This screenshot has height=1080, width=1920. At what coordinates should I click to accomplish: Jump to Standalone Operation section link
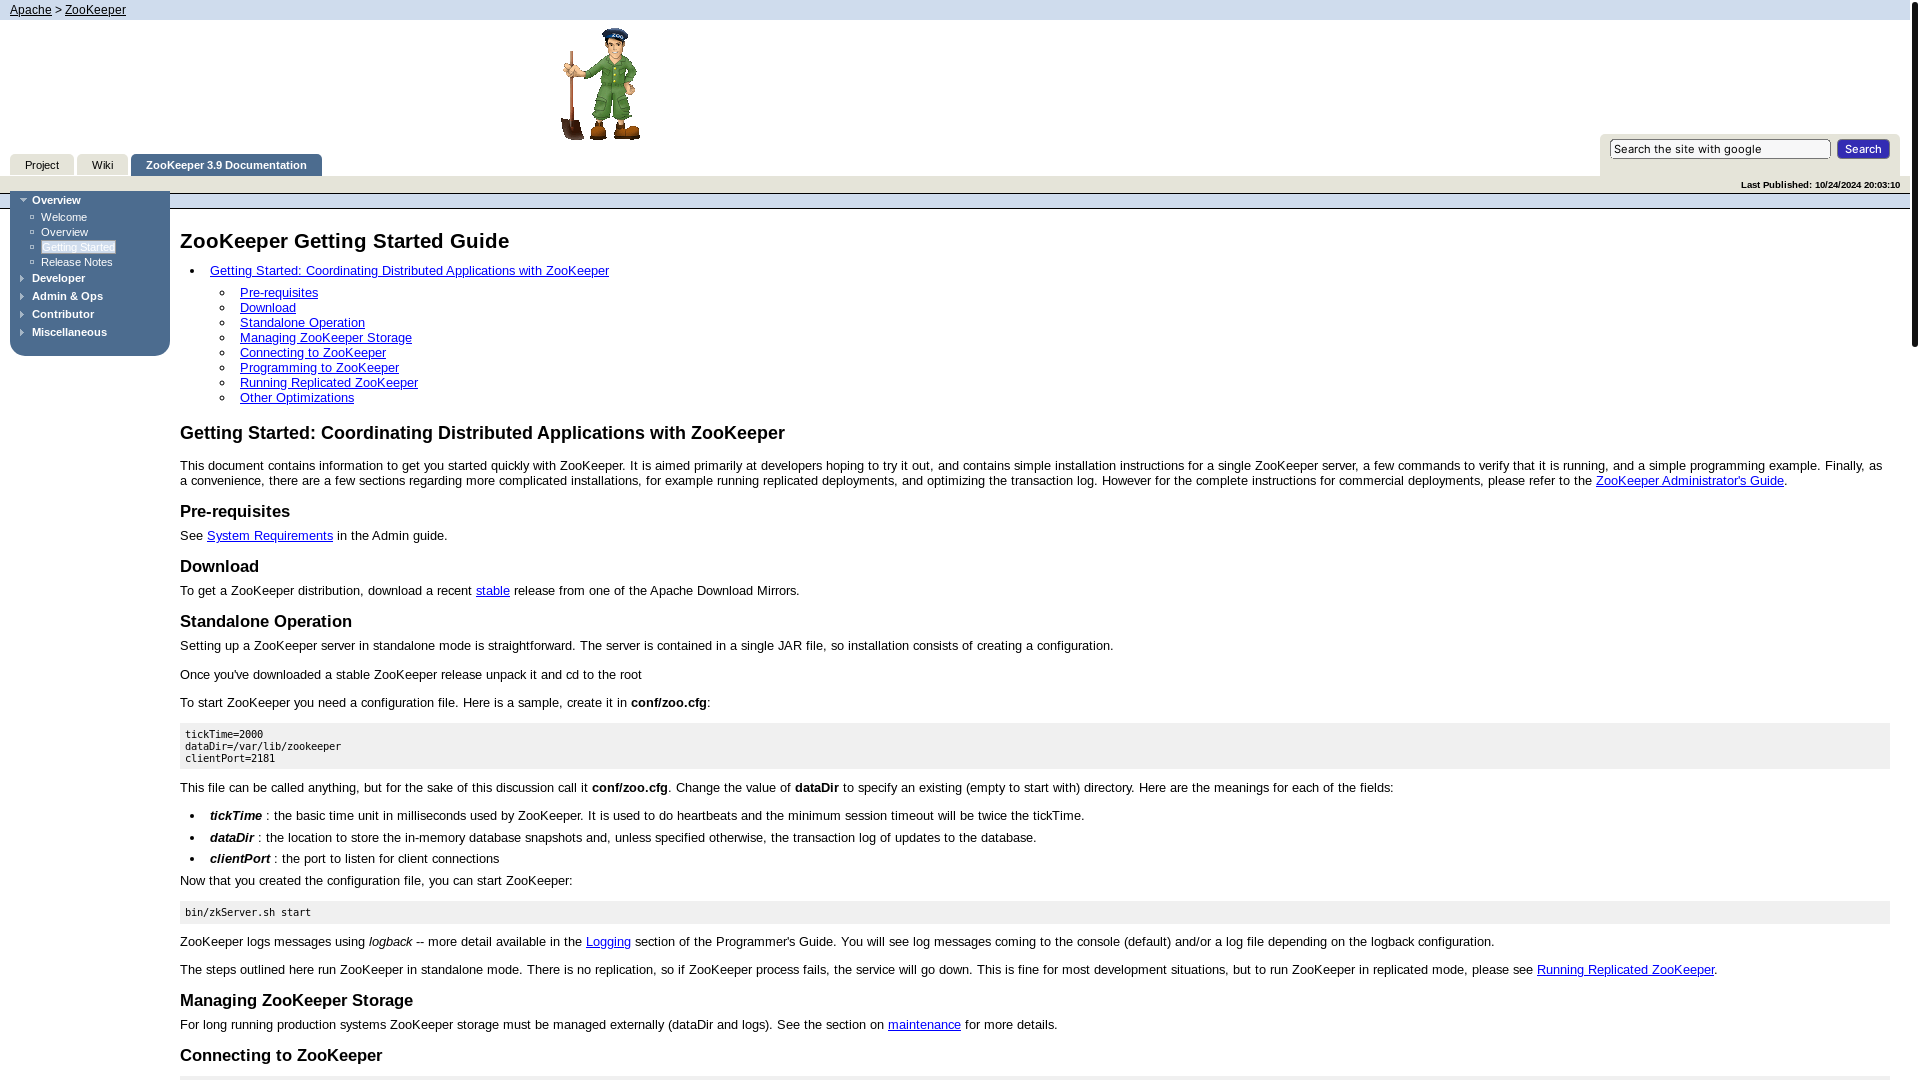coord(302,323)
